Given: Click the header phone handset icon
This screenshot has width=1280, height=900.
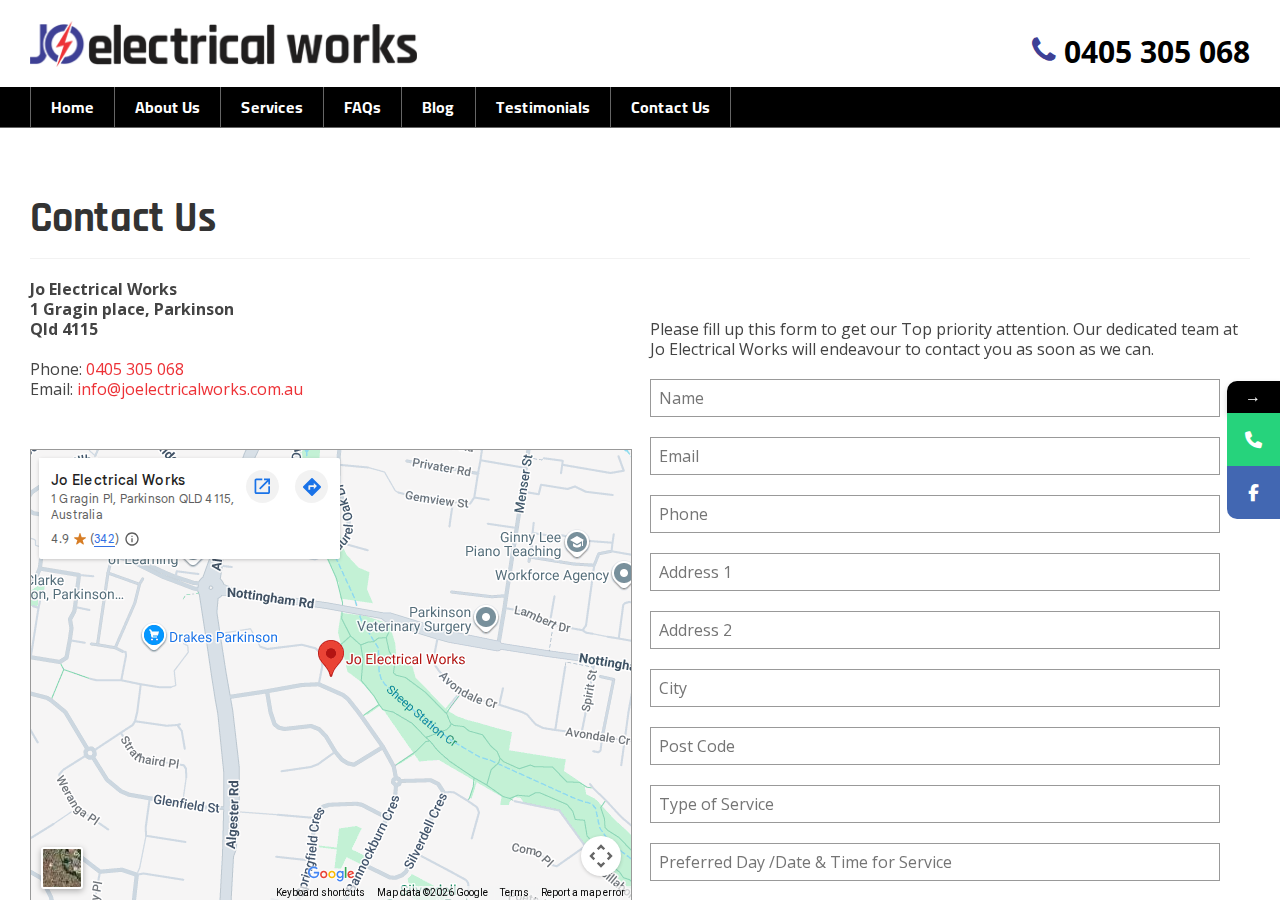Looking at the screenshot, I should [x=1043, y=49].
